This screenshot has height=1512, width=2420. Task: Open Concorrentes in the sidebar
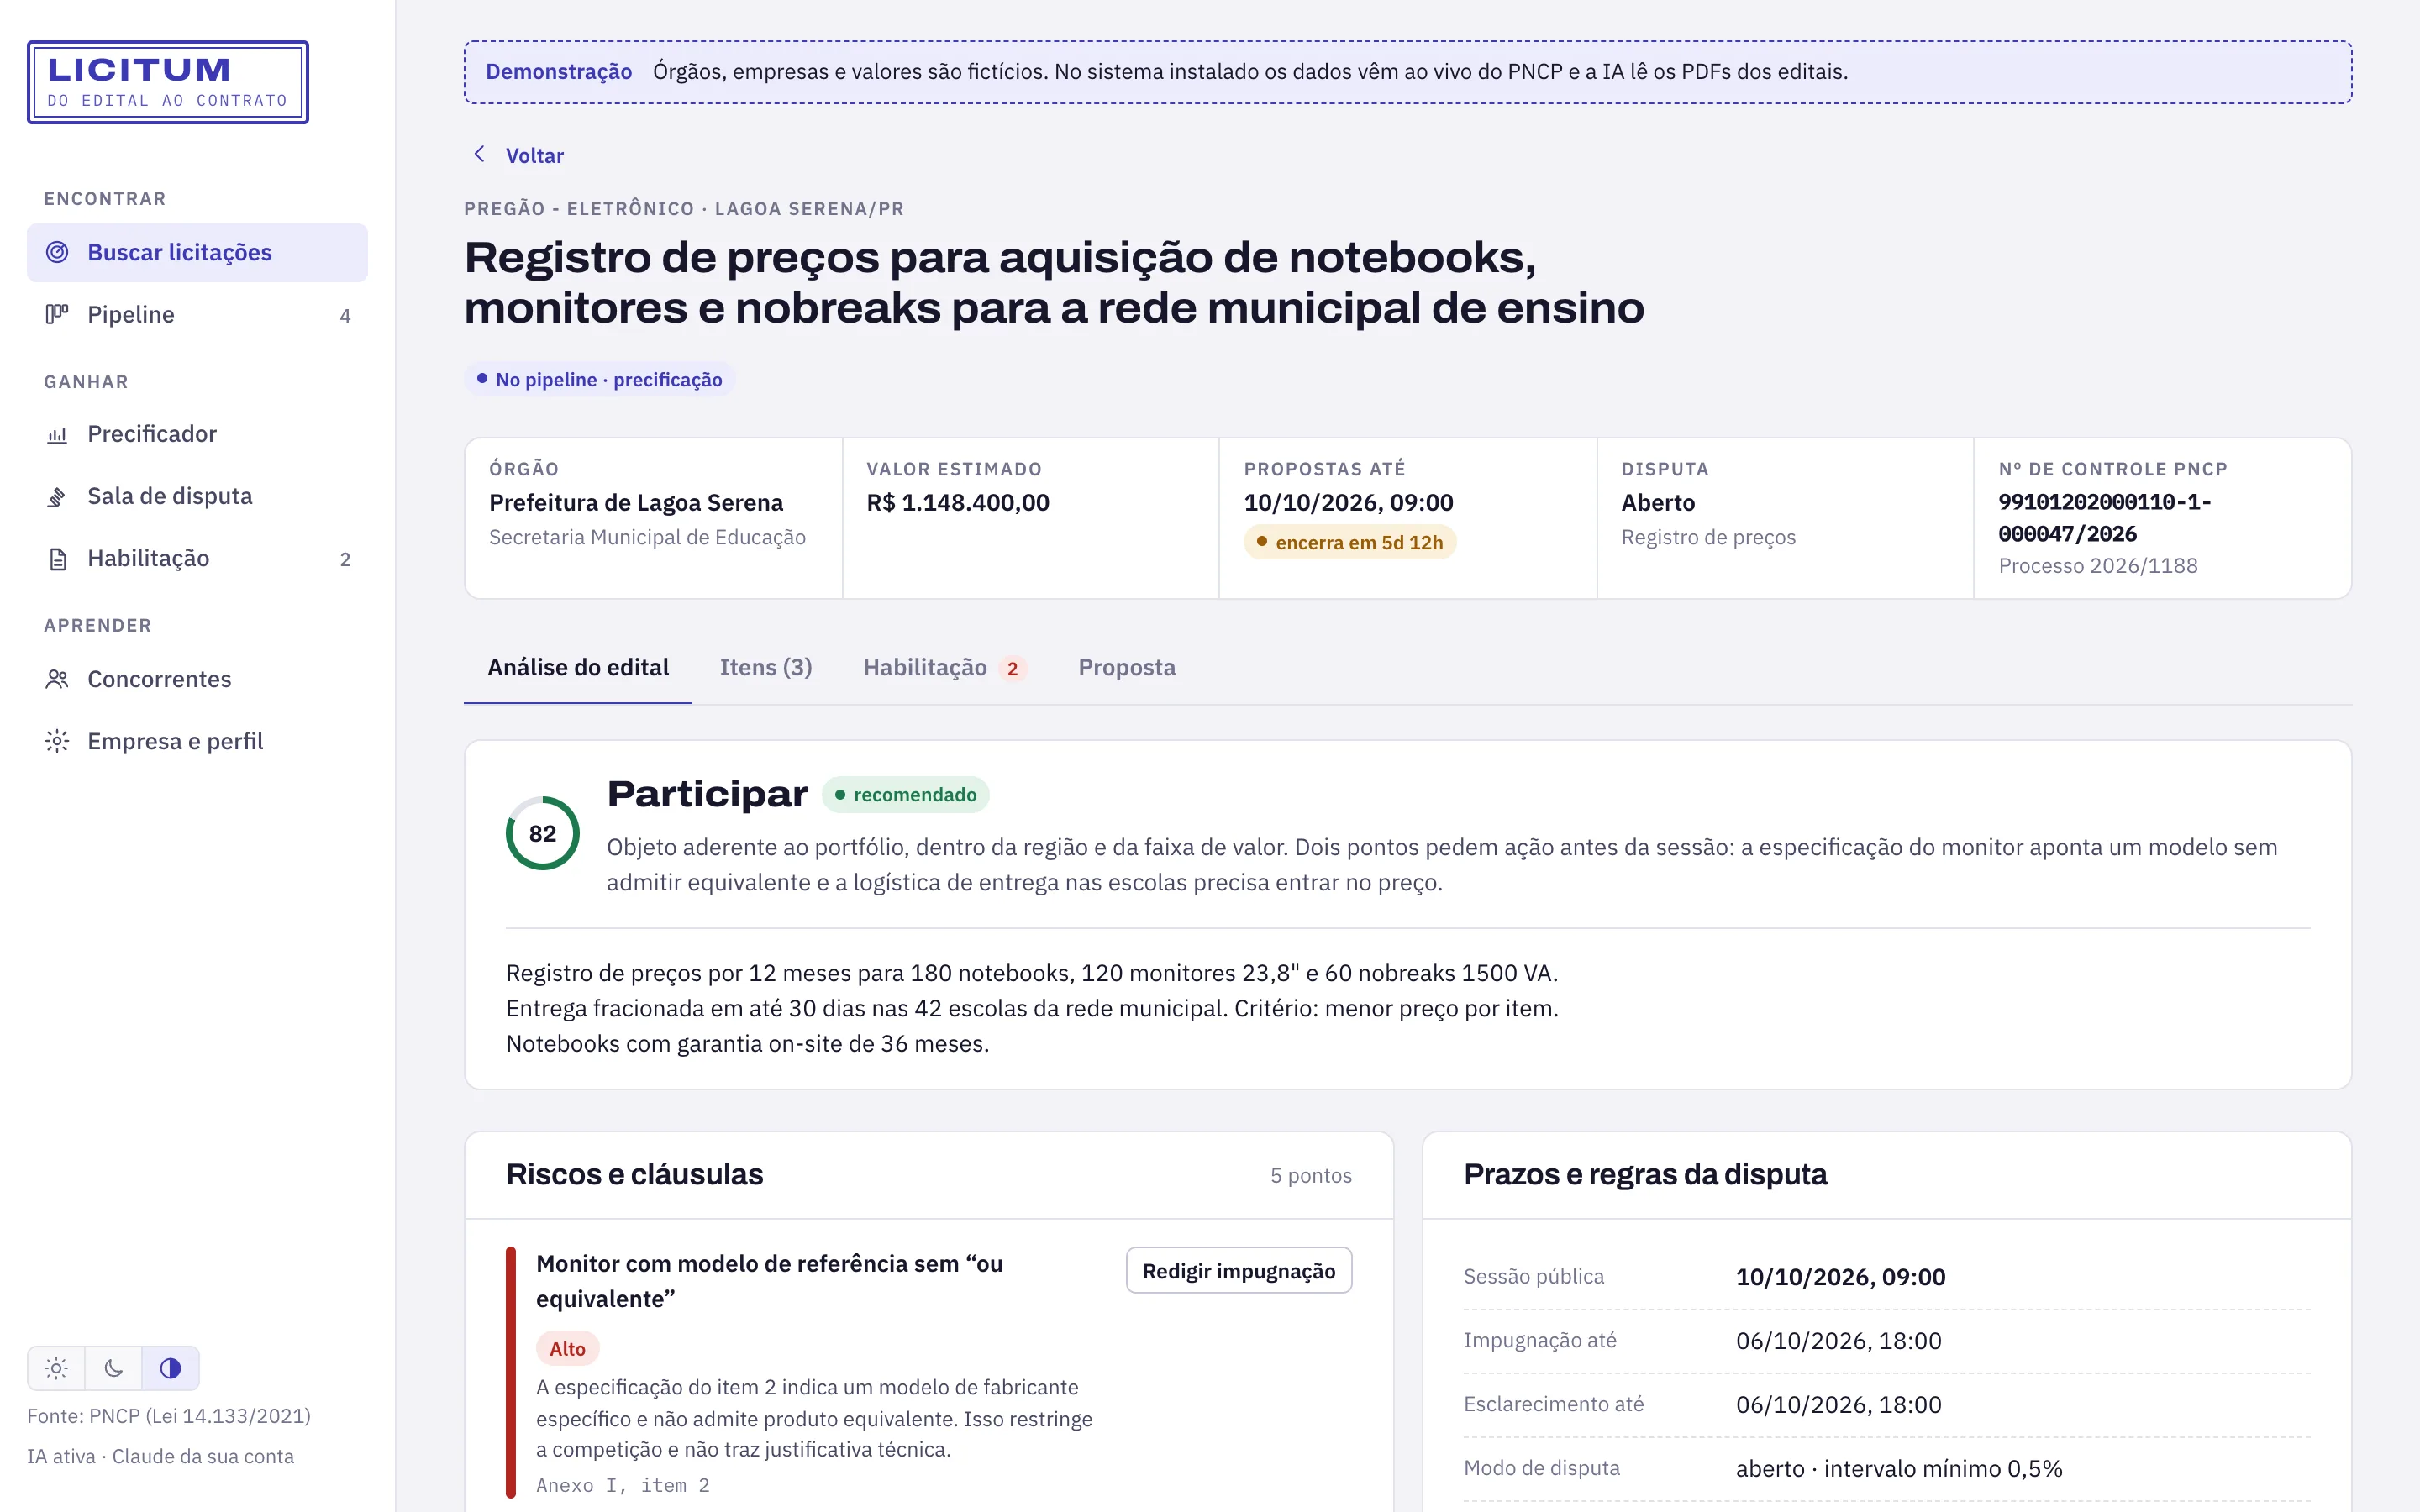197,679
